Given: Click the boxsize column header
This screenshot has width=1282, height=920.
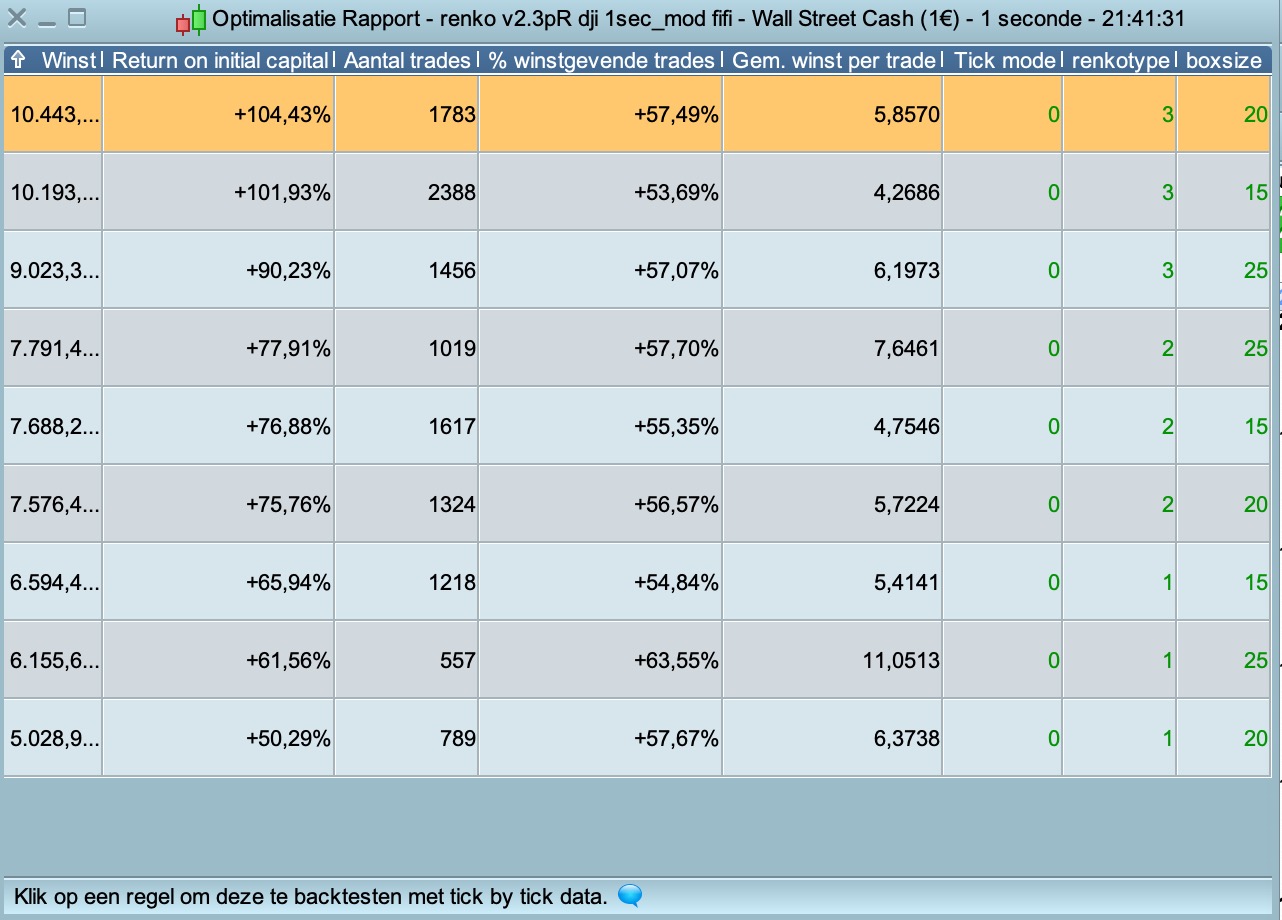Looking at the screenshot, I should 1224,60.
